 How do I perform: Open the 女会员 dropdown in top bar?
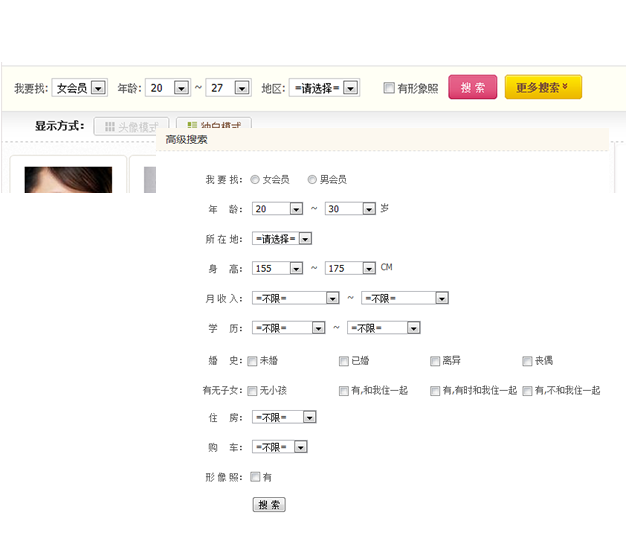[79, 88]
